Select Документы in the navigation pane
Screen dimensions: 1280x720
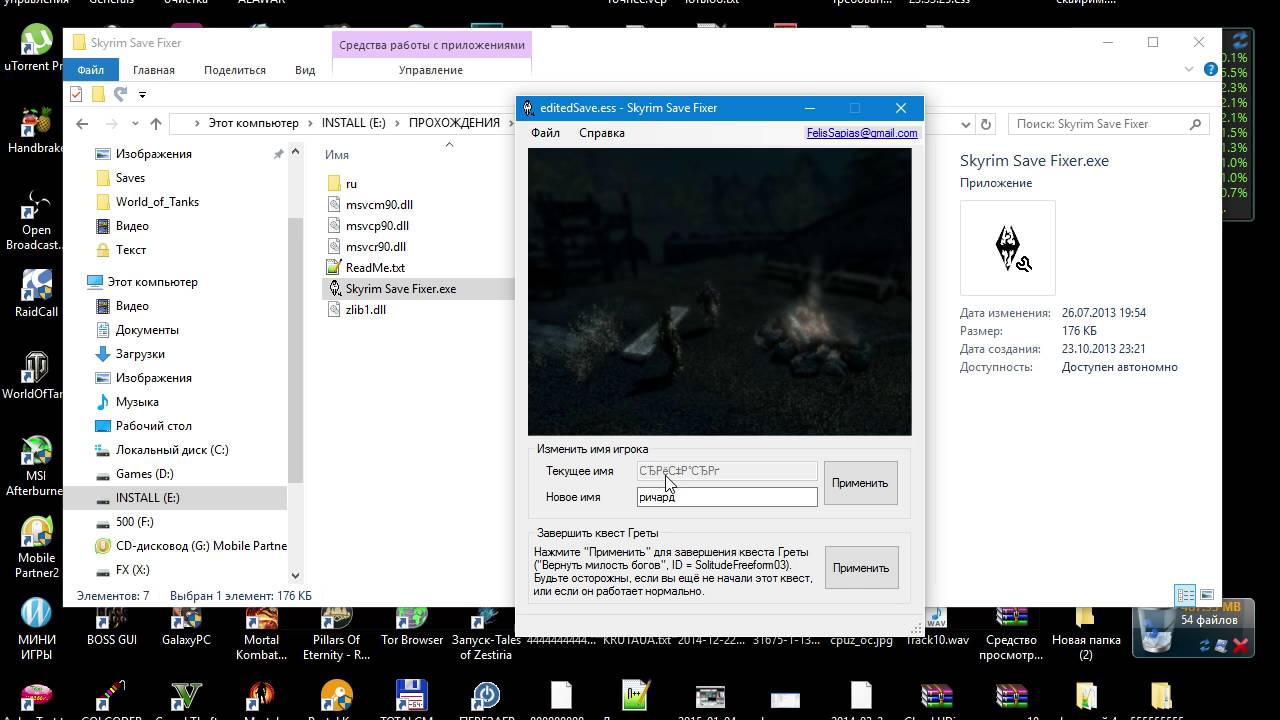147,330
